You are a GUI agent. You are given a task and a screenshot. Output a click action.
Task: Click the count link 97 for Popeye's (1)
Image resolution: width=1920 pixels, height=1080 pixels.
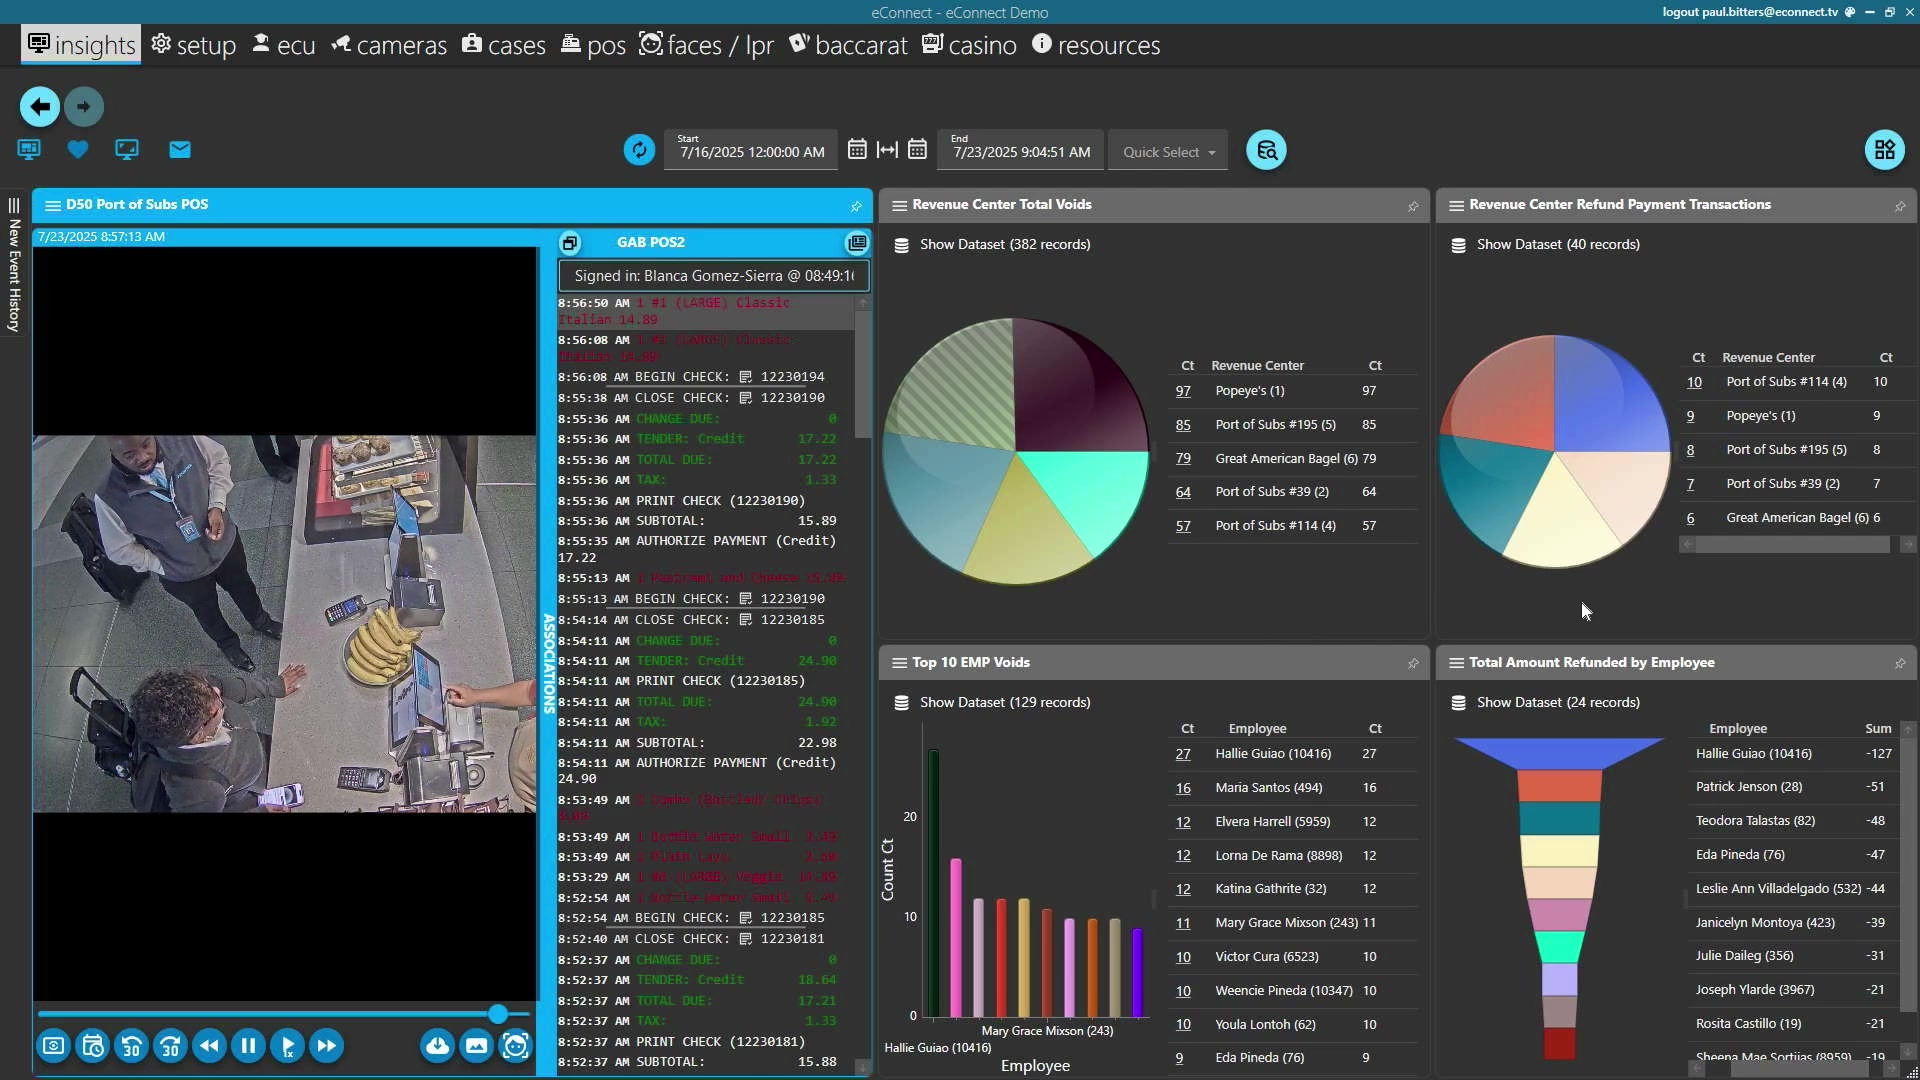pyautogui.click(x=1183, y=391)
